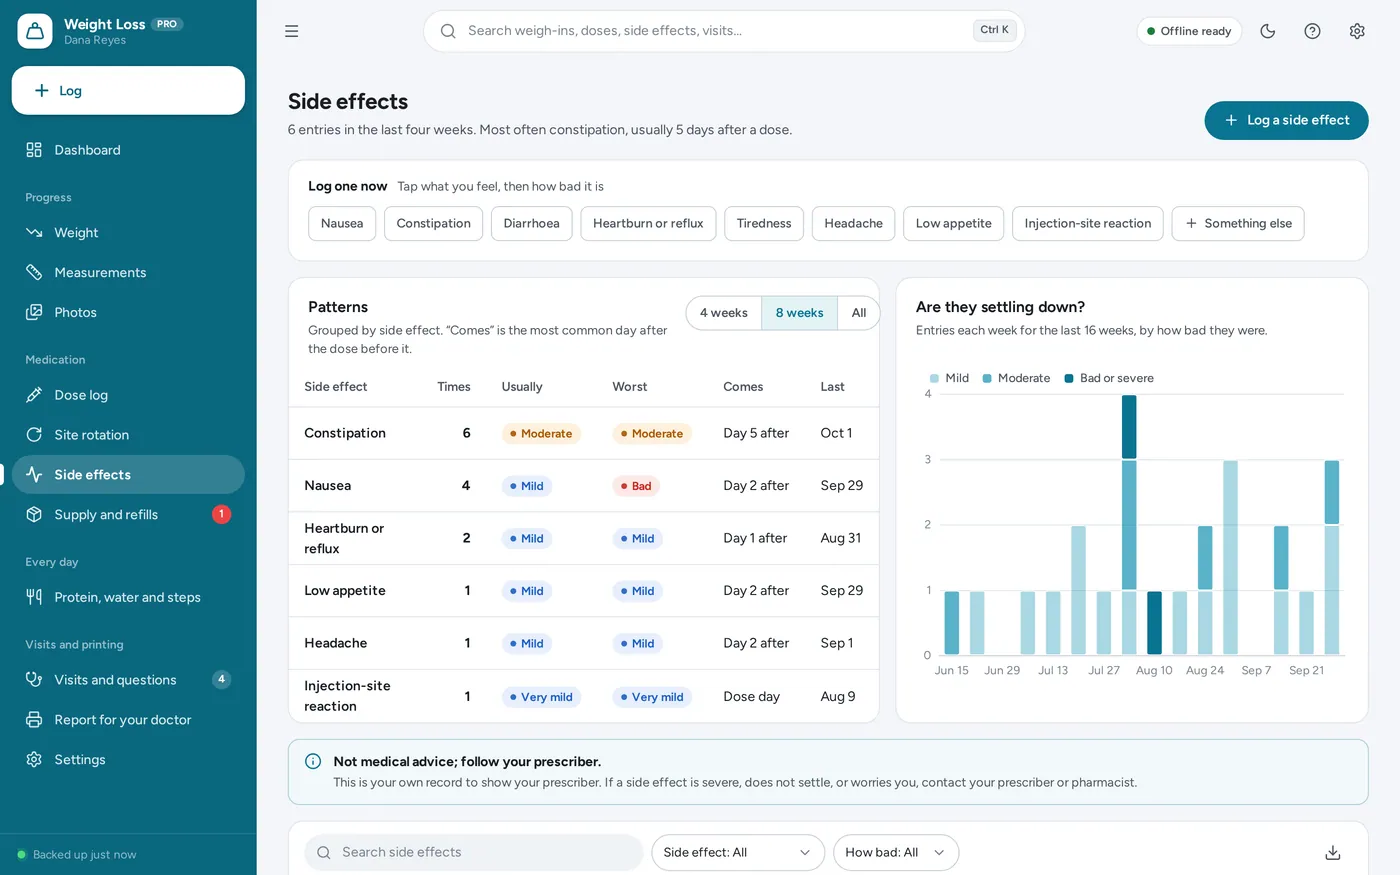
Task: Click the Offline ready status badge
Action: [1189, 31]
